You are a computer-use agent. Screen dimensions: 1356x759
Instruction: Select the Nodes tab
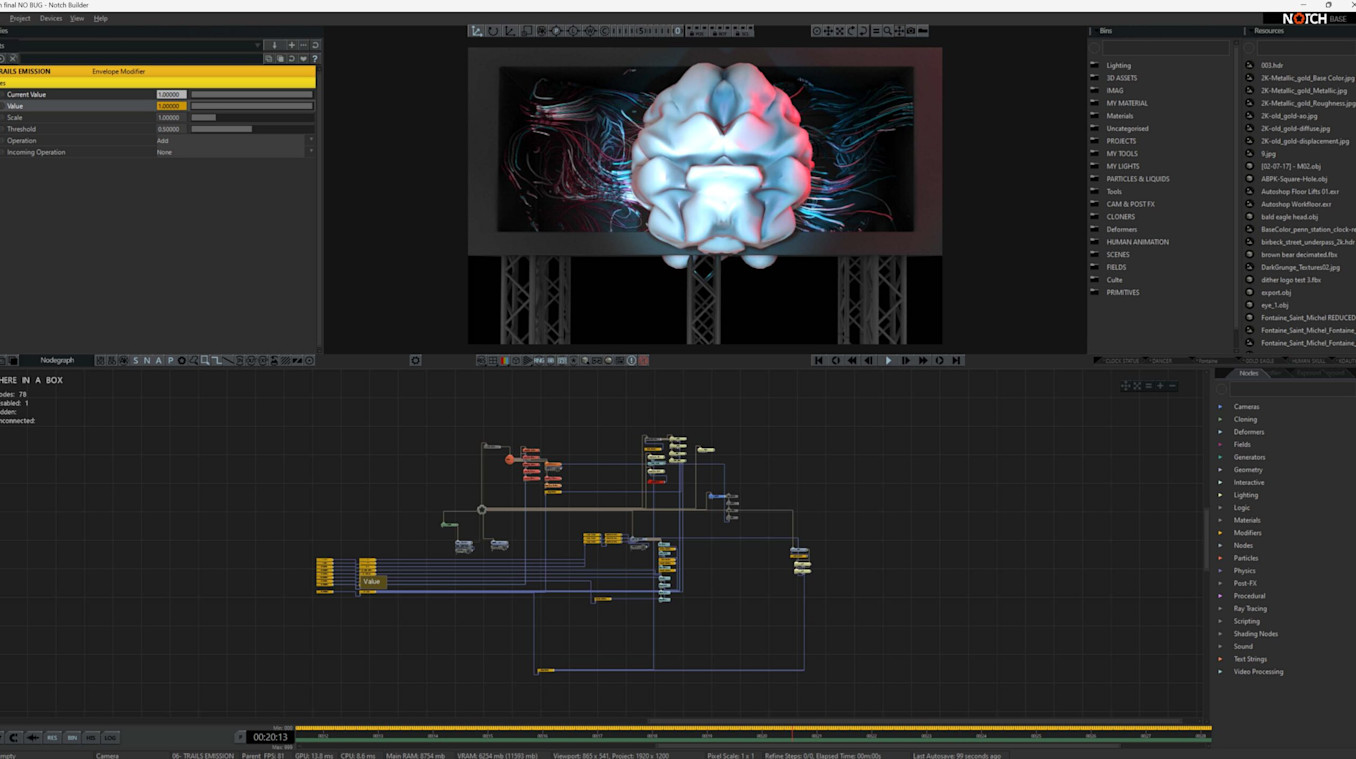point(1248,373)
